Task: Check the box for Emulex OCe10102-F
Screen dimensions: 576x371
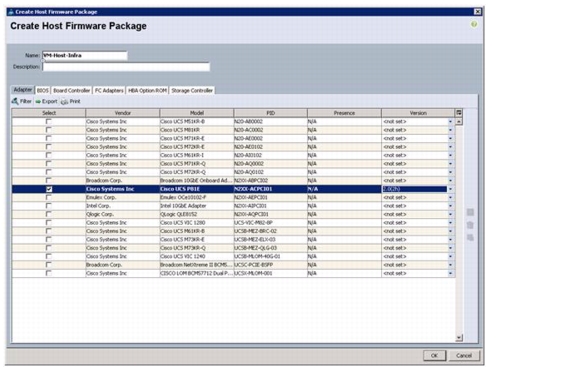Action: [48, 197]
